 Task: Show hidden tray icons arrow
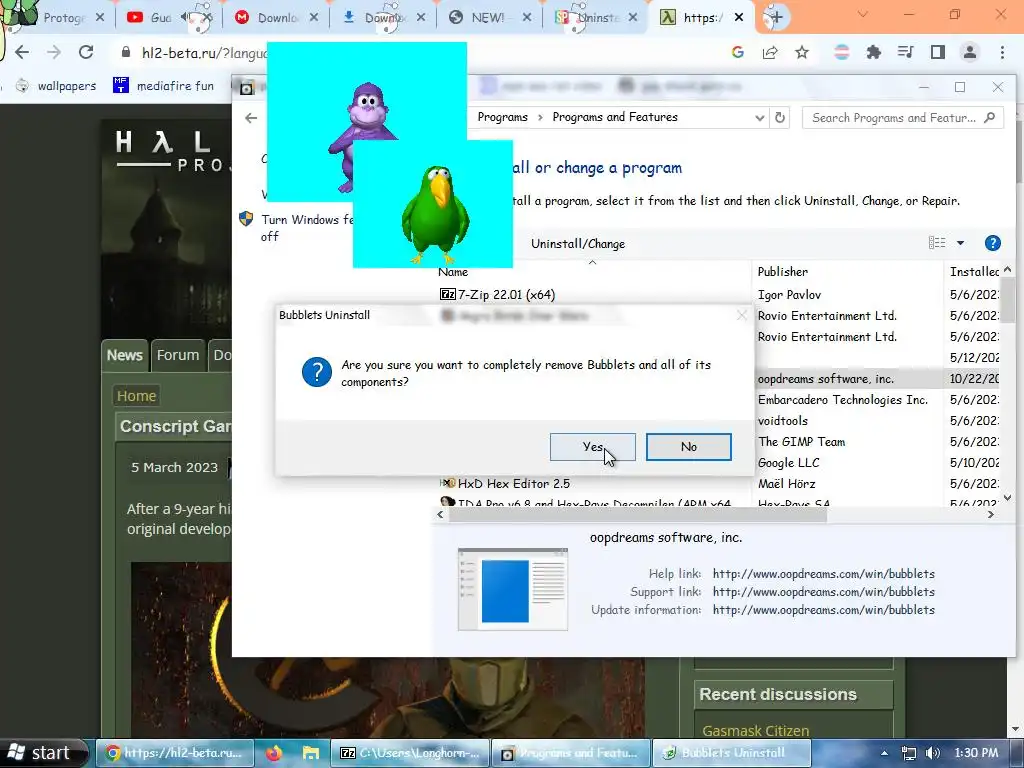[884, 753]
